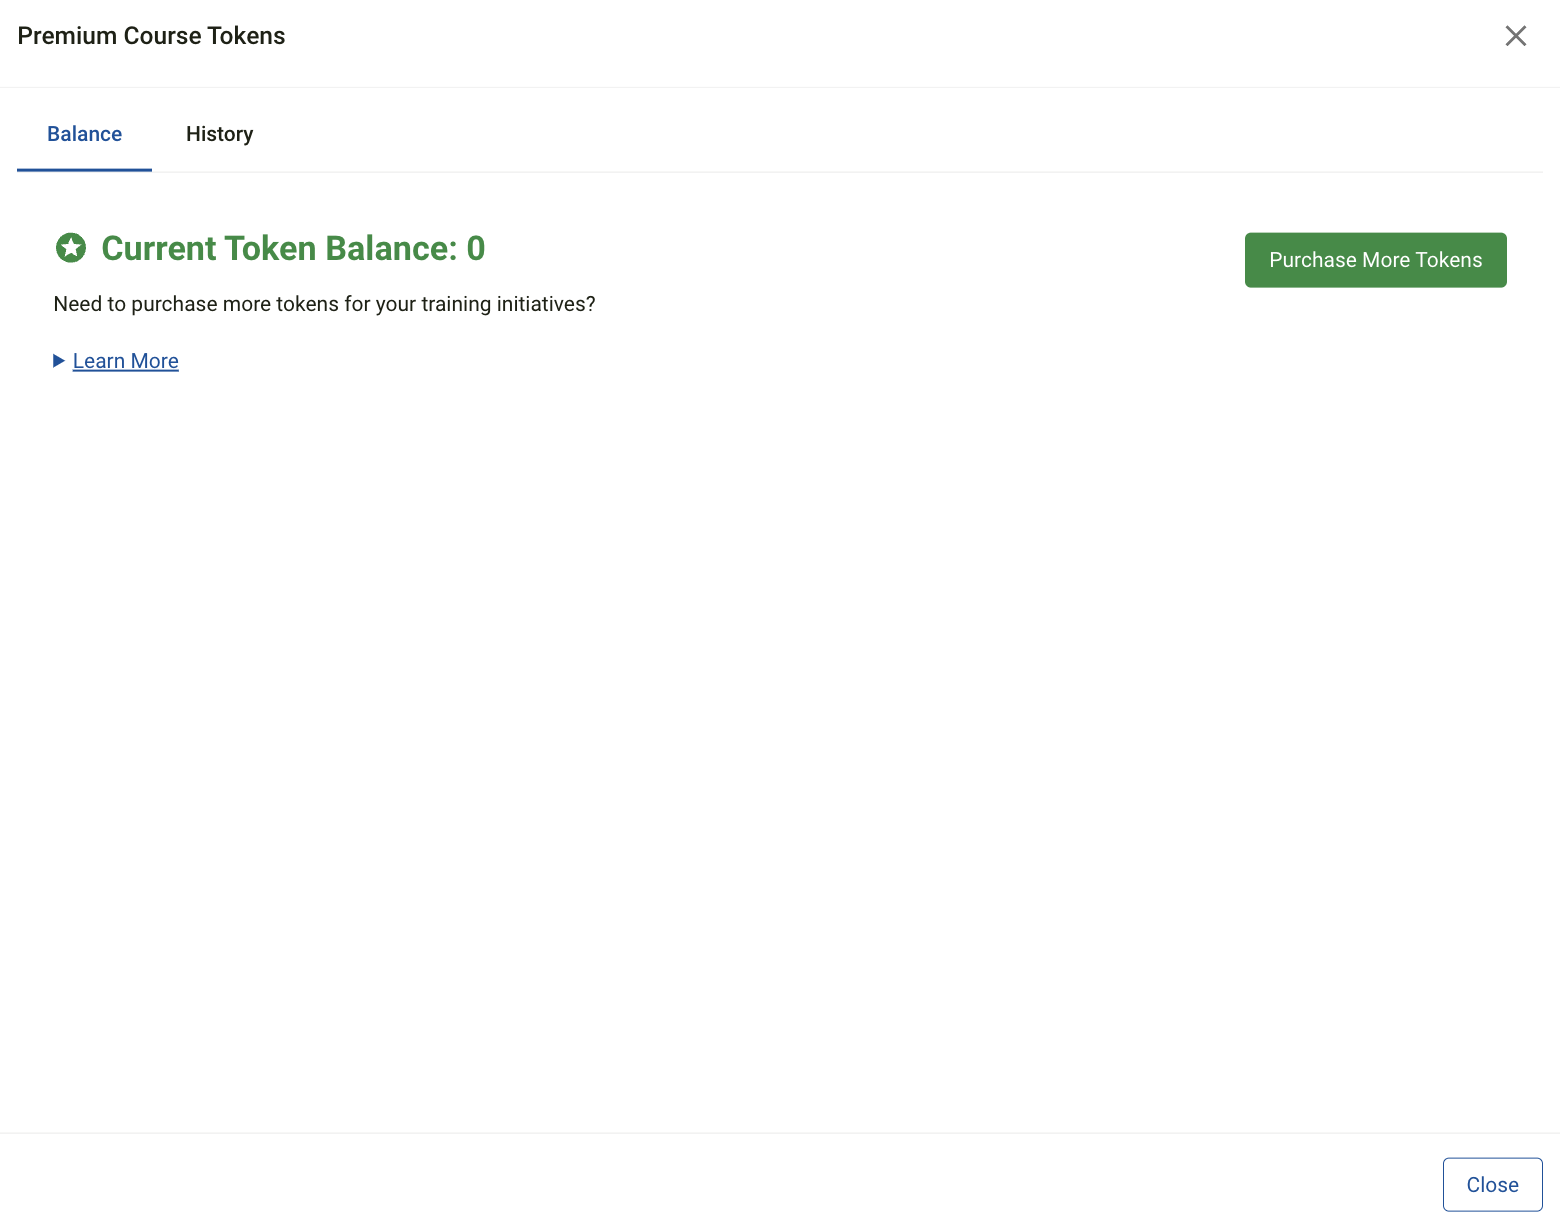Screen dimensions: 1560x1230
Task: Click Purchase More Tokens button
Action: tap(1375, 260)
